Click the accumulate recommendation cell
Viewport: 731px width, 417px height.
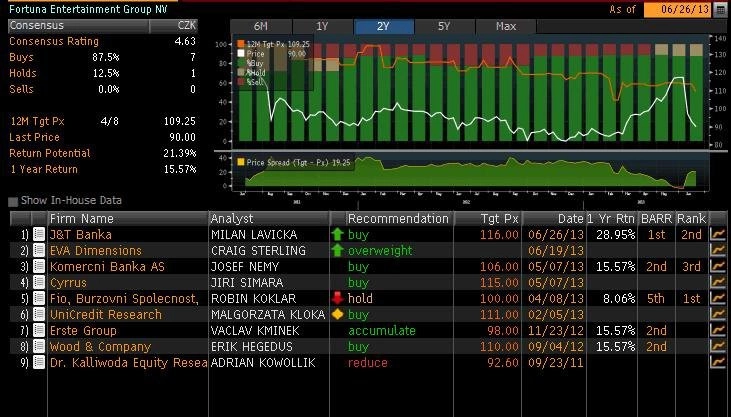coord(382,330)
